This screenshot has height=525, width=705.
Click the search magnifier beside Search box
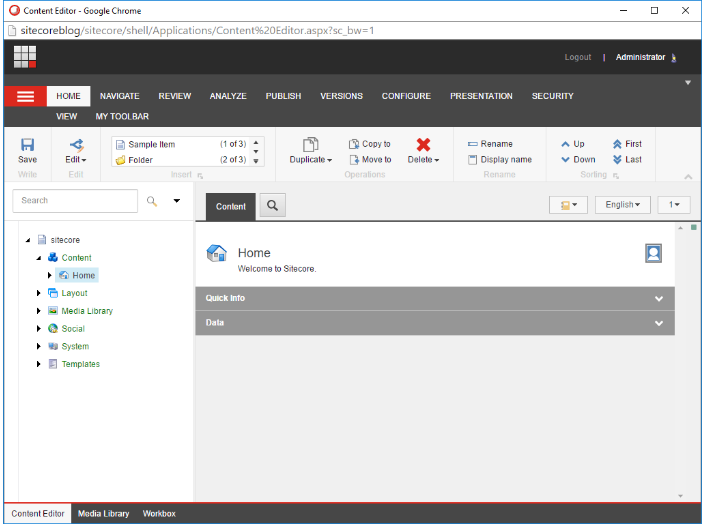pos(152,201)
